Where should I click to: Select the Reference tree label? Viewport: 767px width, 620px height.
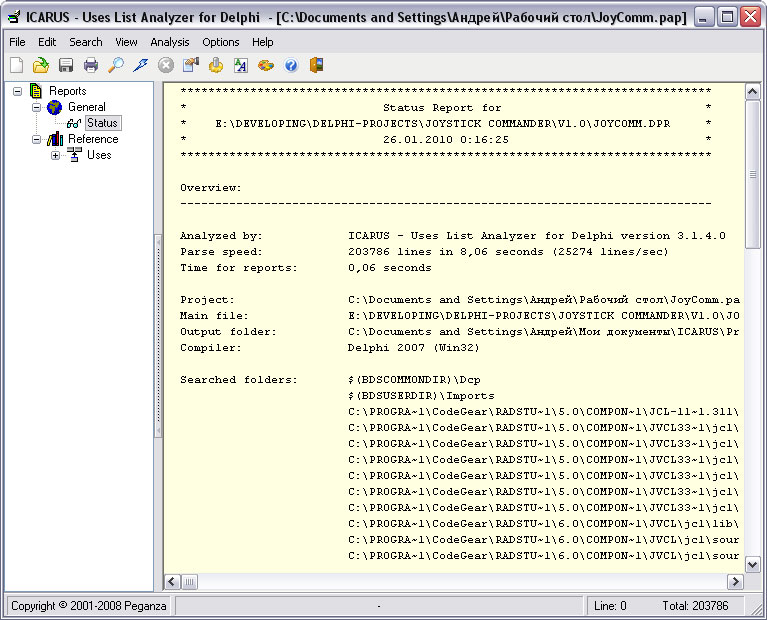tap(93, 139)
